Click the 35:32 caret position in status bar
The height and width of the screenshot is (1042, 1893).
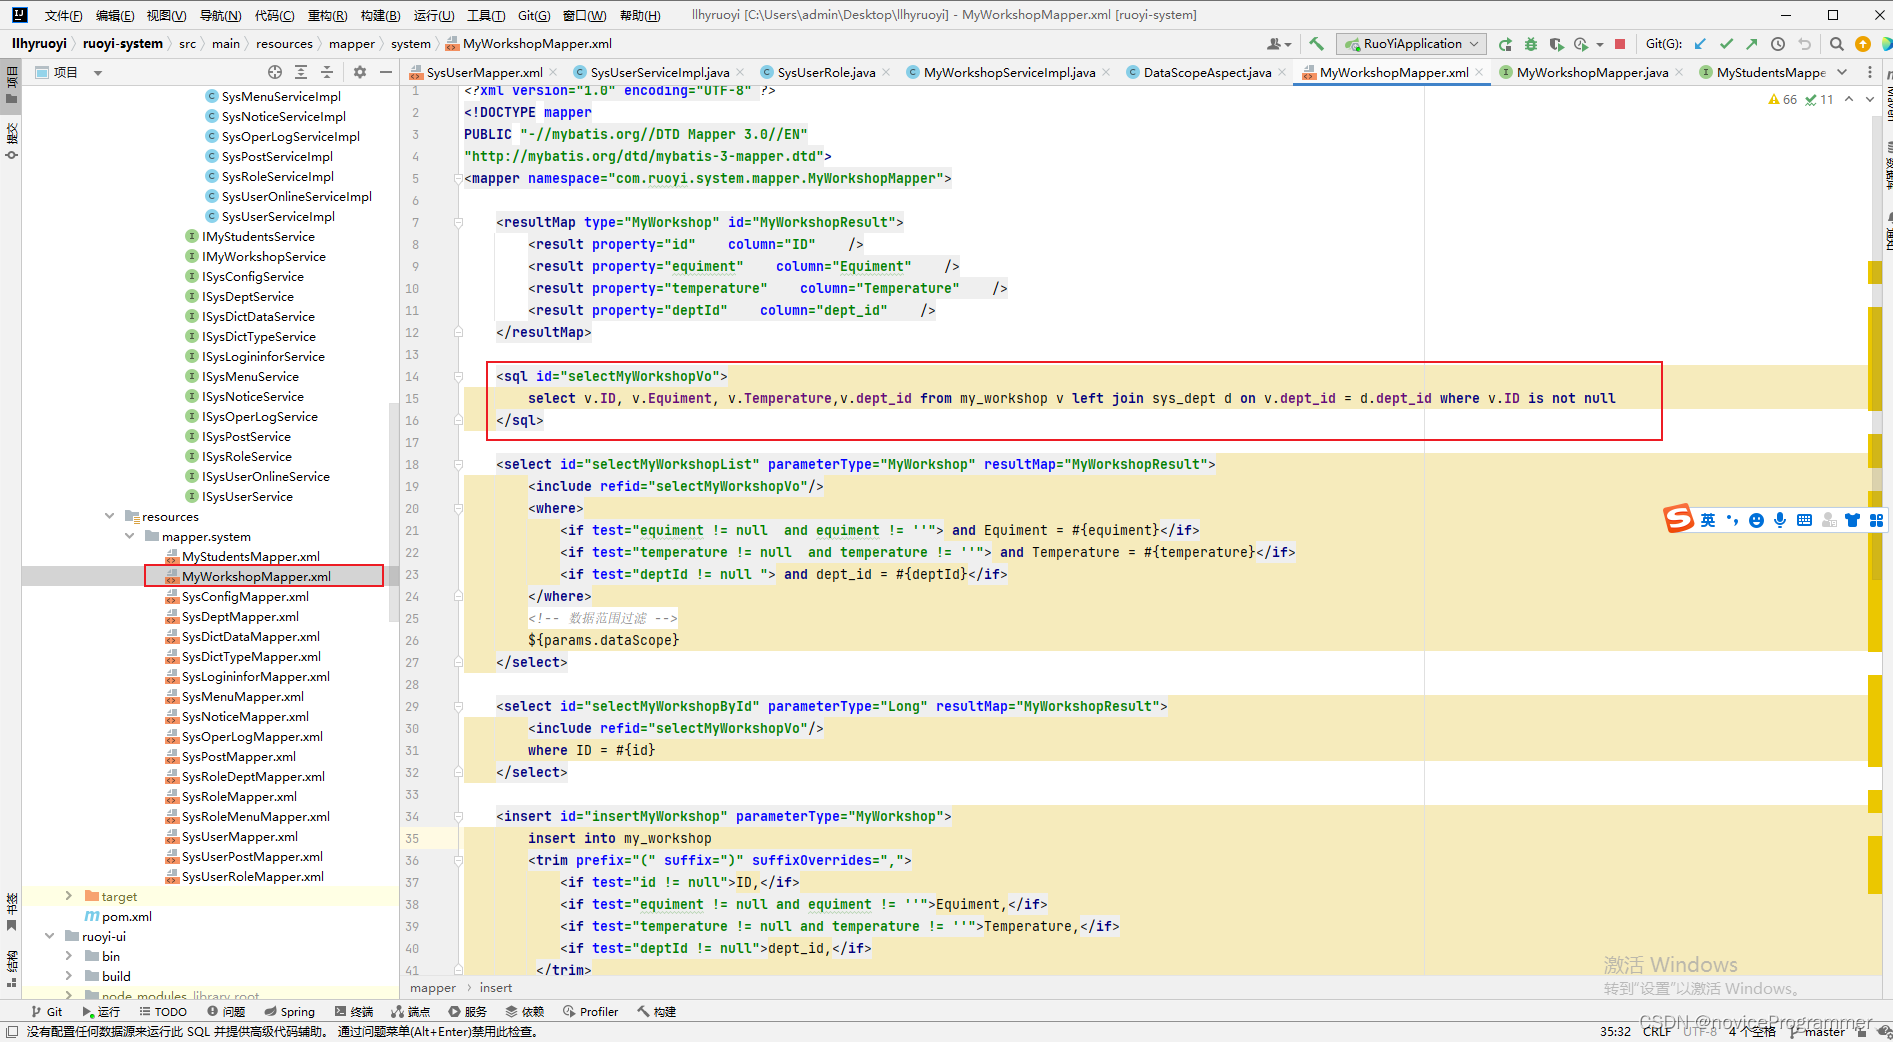coord(1615,1031)
